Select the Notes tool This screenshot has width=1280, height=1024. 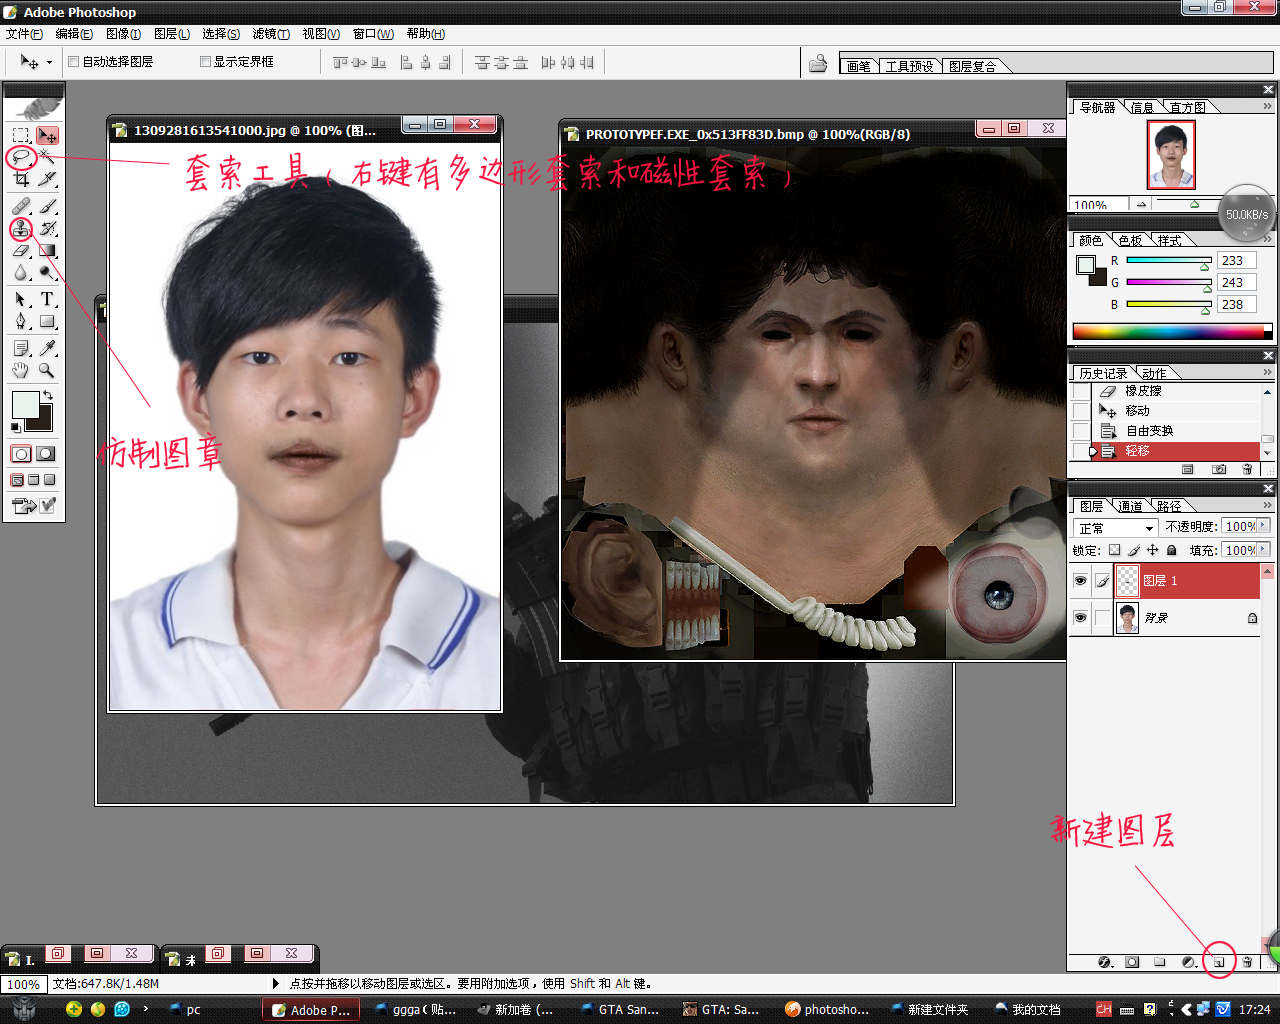(21, 348)
